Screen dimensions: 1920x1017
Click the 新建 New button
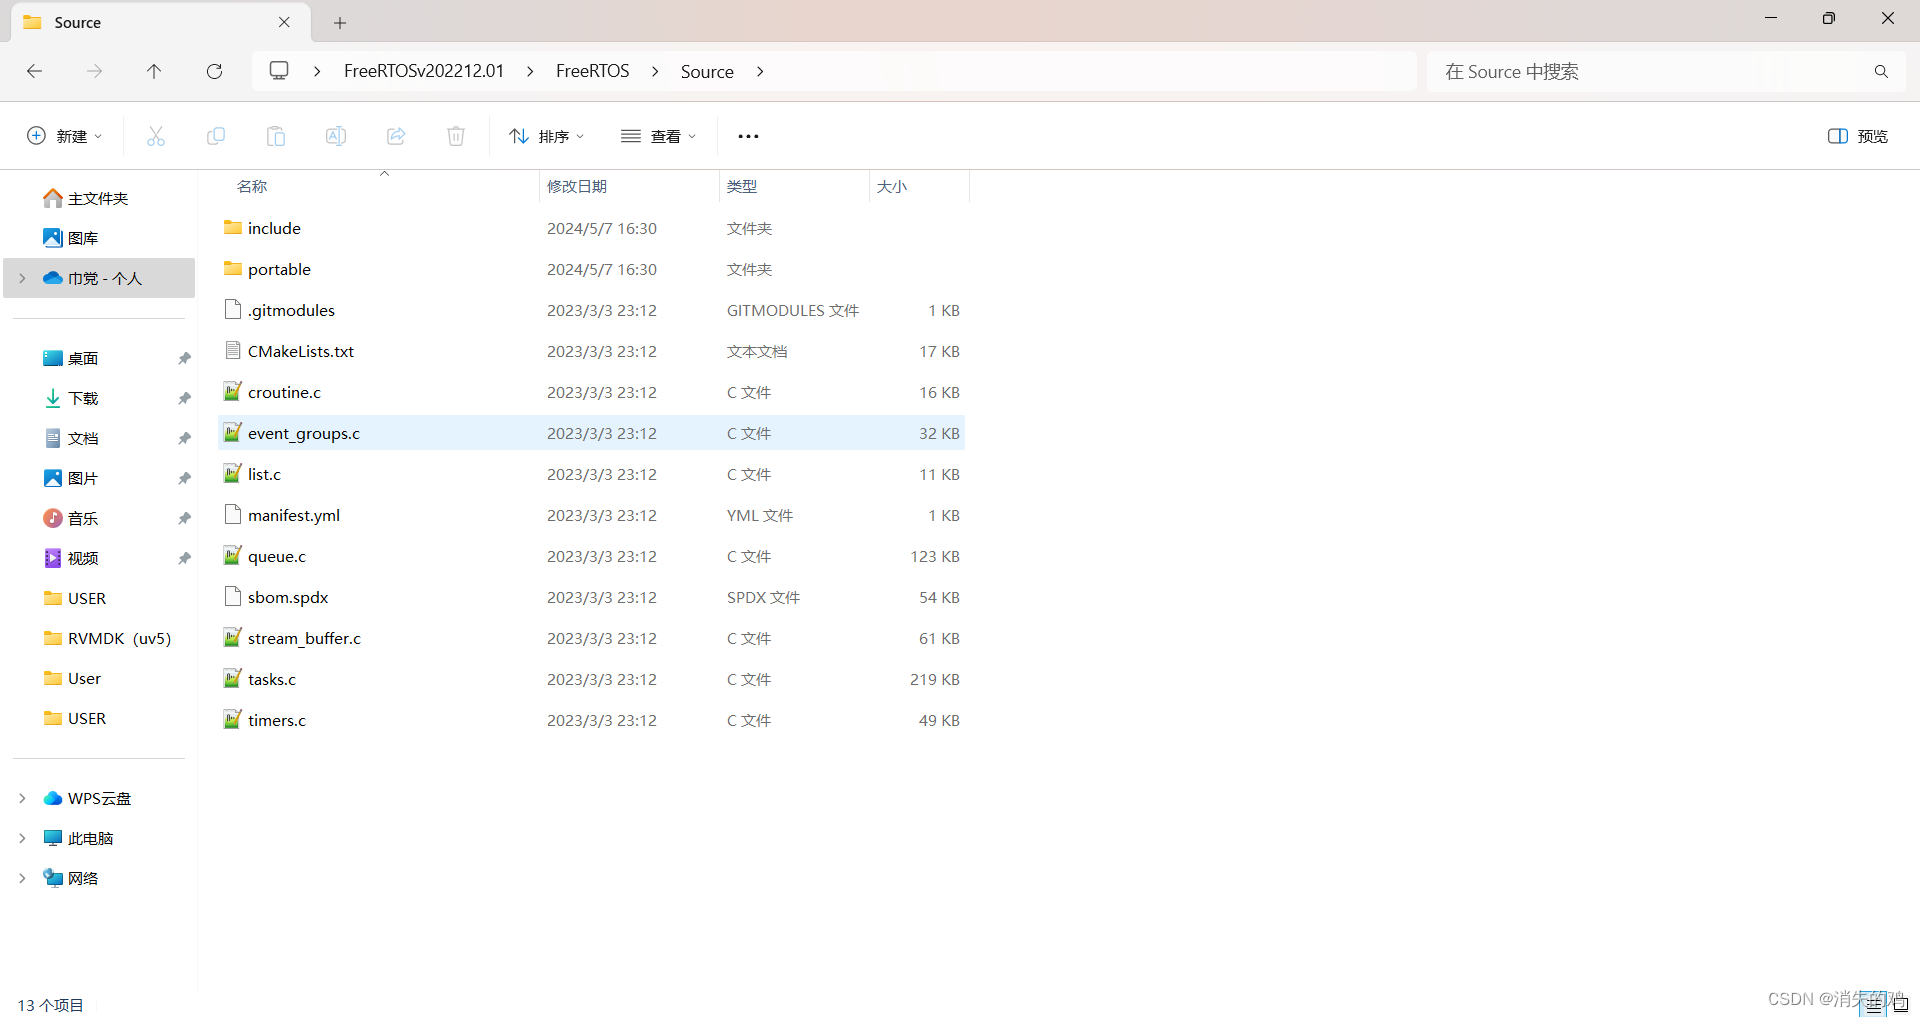[x=63, y=136]
